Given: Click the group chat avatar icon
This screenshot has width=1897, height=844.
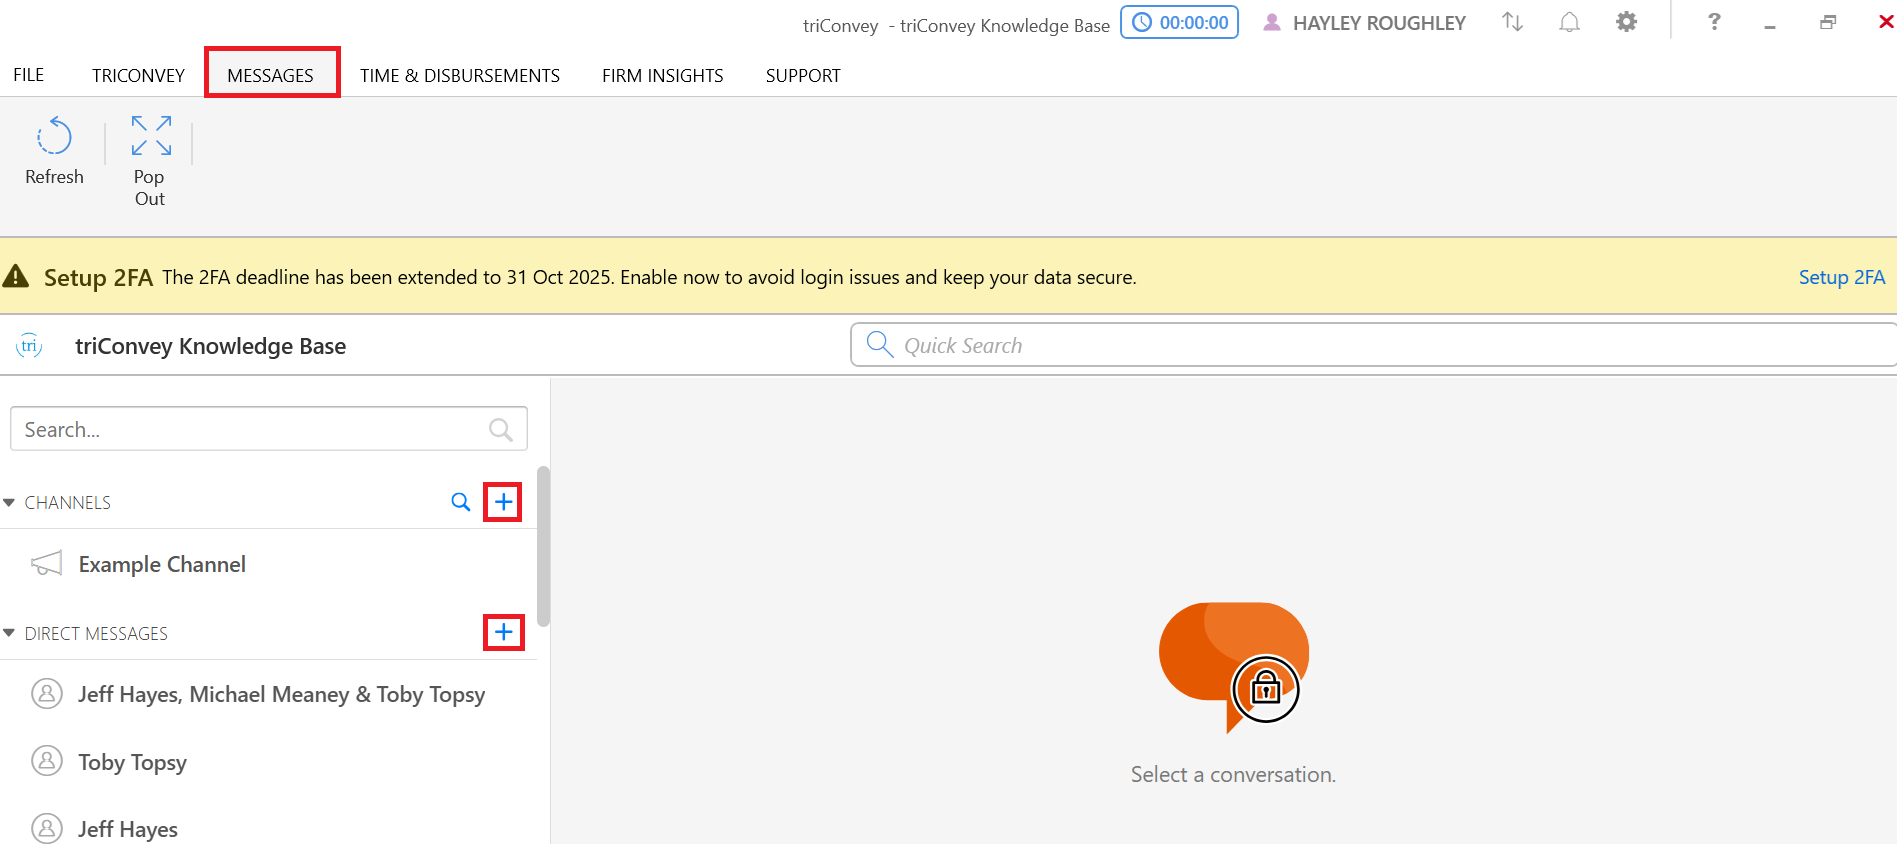Looking at the screenshot, I should [x=47, y=693].
